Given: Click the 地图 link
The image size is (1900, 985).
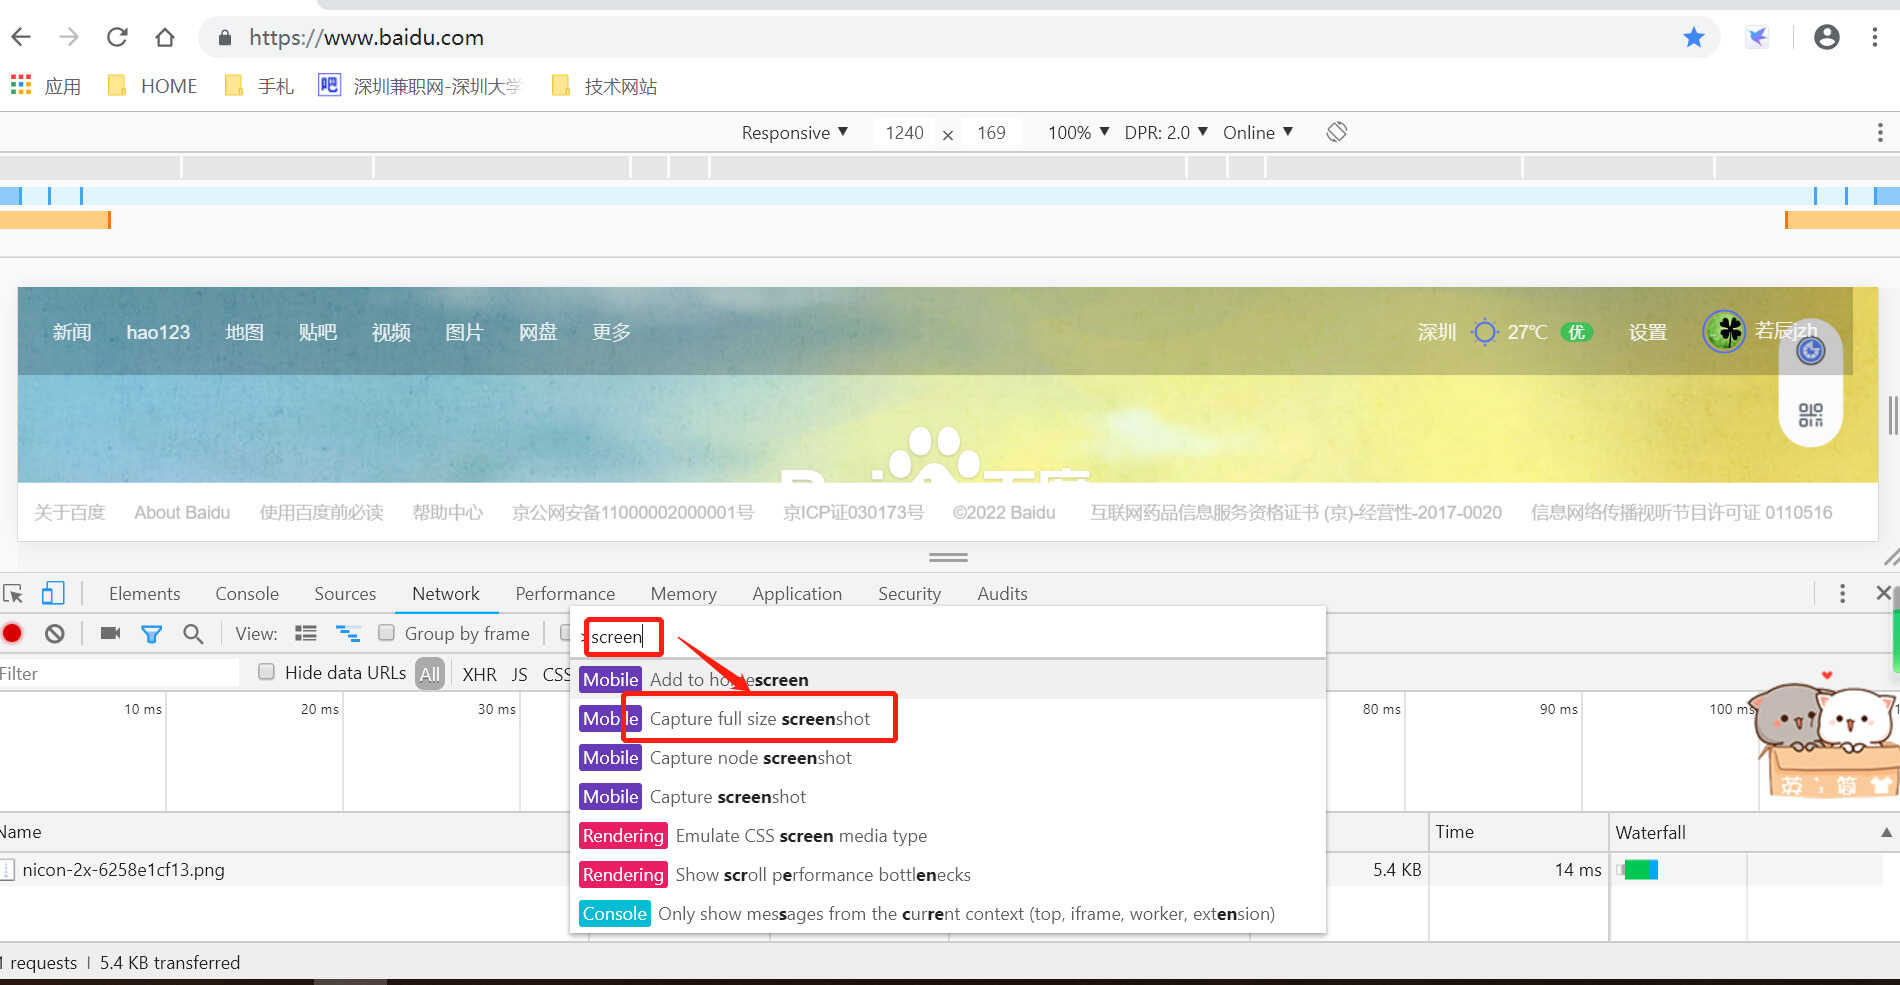Looking at the screenshot, I should (x=244, y=332).
